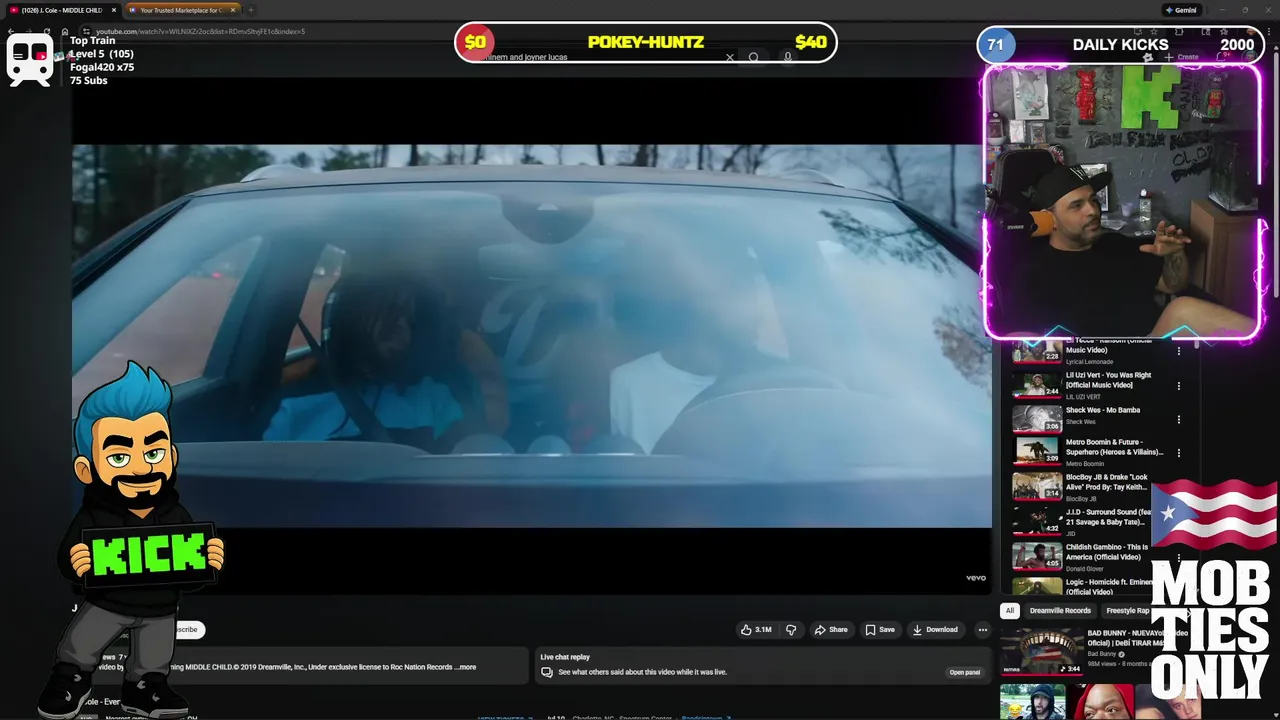The image size is (1280, 720).
Task: Click the vevo watermark in the player
Action: 975,577
